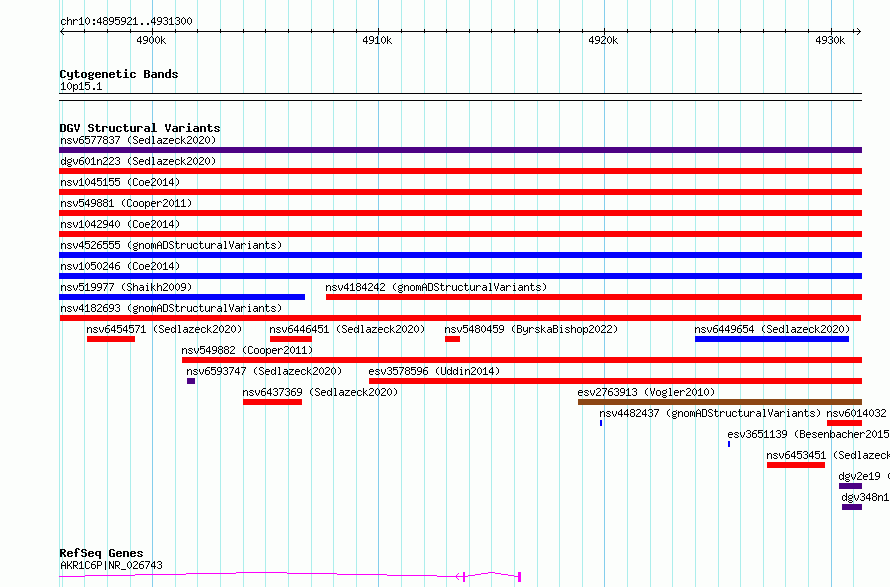890x587 pixels.
Task: Click the red esv3578596 variant bar
Action: pos(615,381)
